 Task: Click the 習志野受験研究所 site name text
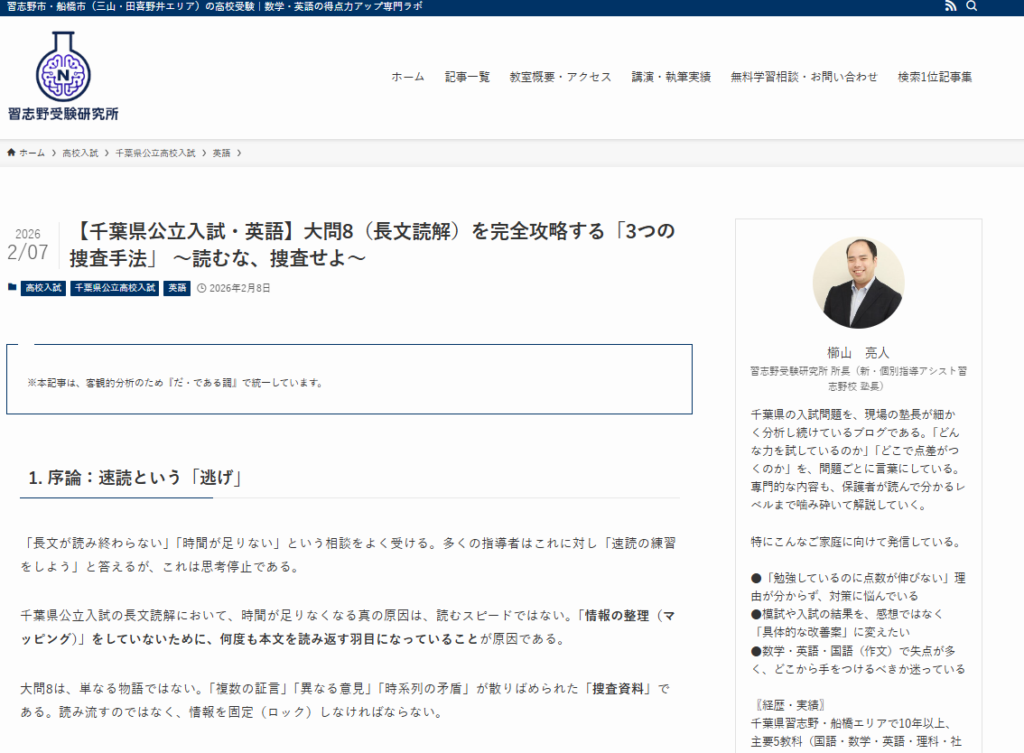[x=63, y=114]
